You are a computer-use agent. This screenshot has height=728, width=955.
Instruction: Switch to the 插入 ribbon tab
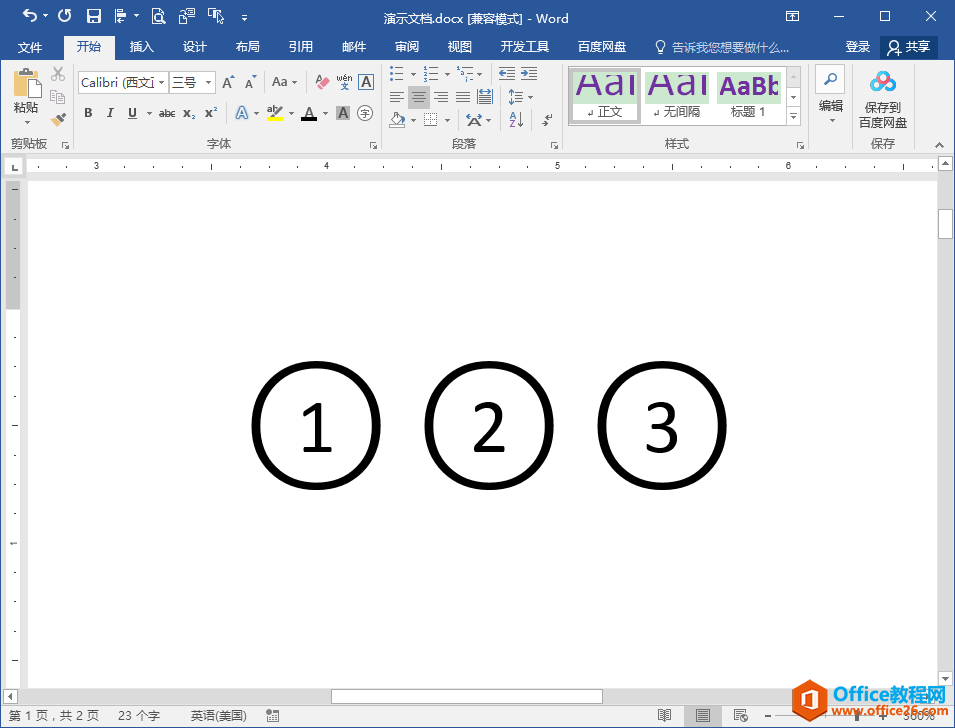point(141,46)
